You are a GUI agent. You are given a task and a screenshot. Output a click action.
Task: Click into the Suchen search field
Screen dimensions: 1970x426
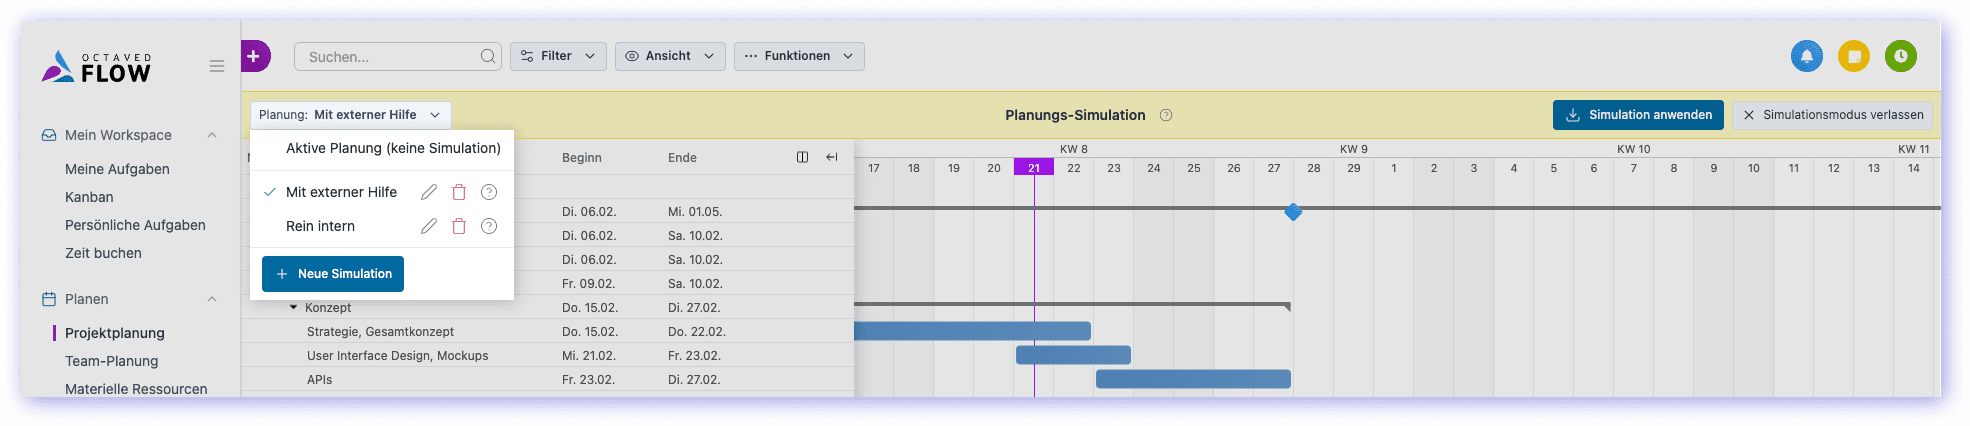pyautogui.click(x=390, y=57)
